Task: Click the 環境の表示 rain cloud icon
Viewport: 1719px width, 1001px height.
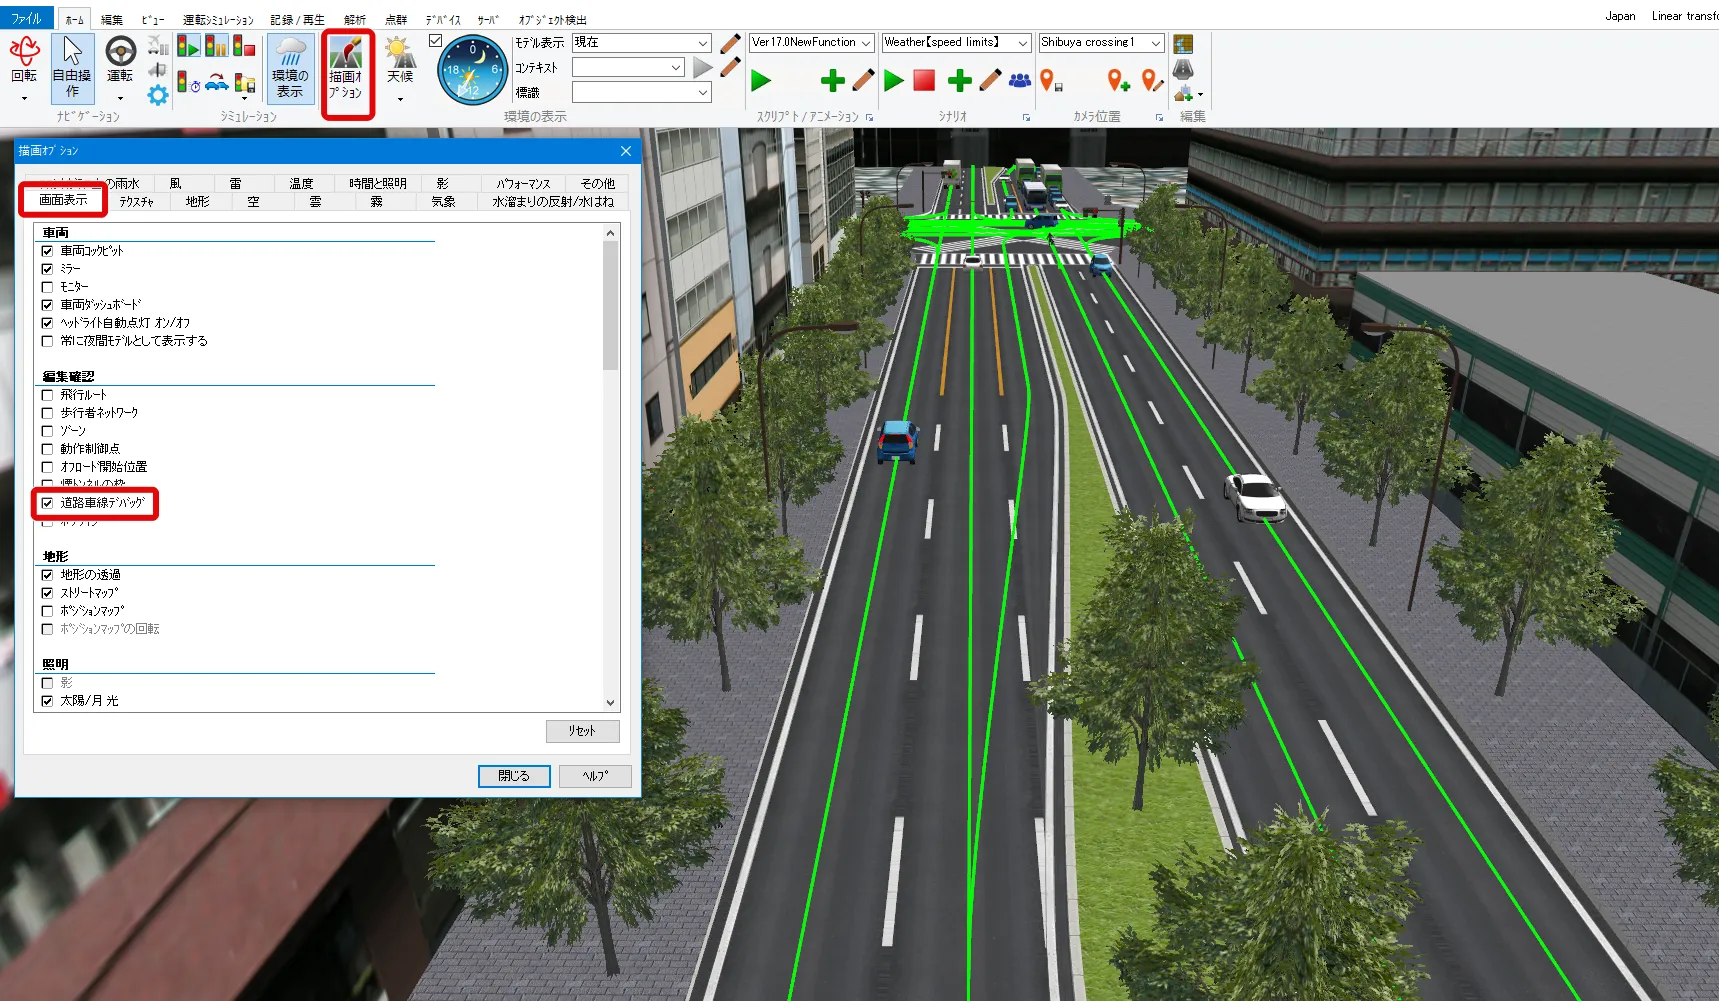Action: coord(290,67)
